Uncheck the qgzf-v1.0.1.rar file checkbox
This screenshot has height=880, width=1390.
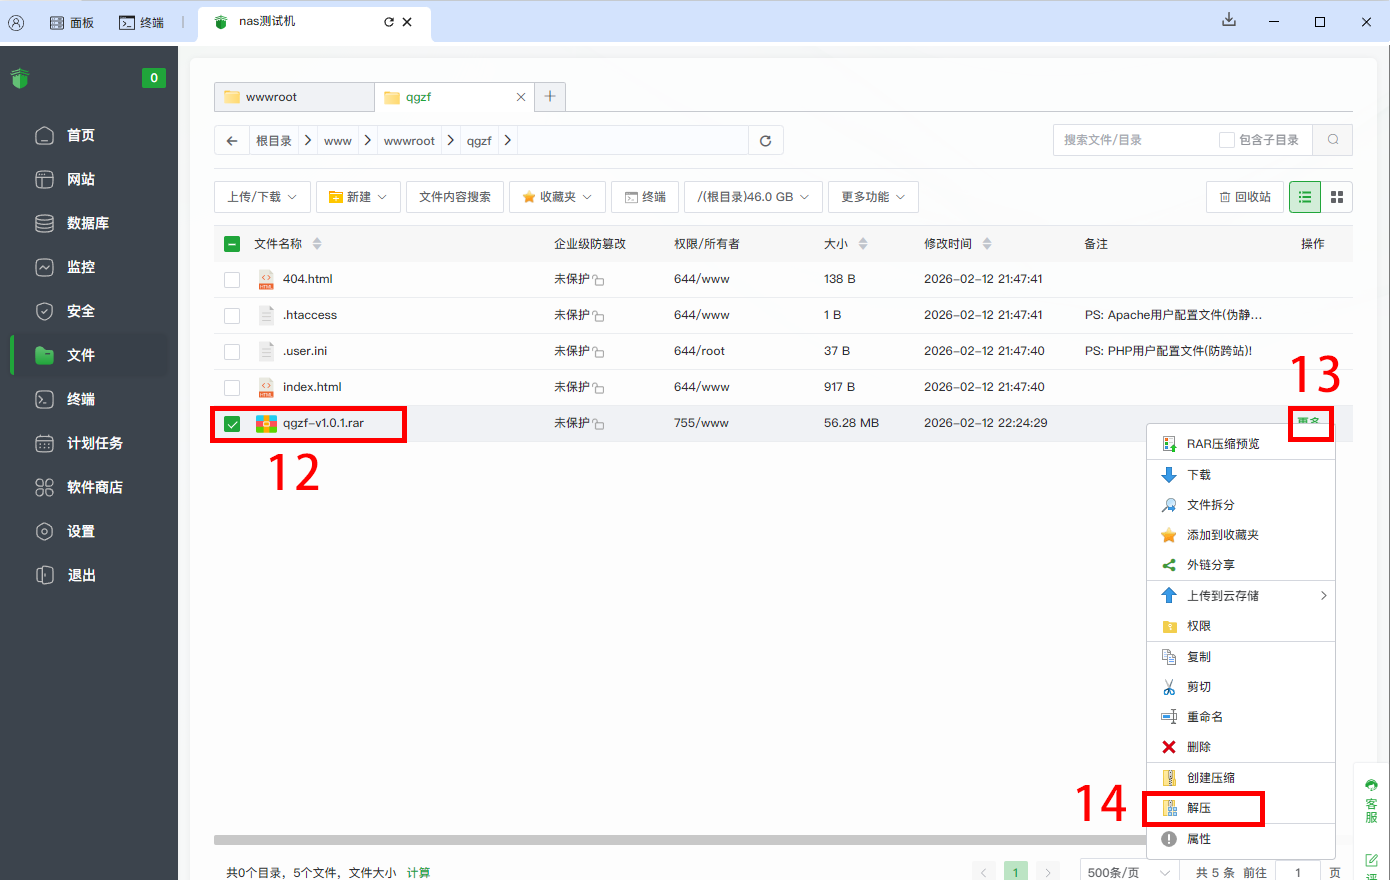coord(232,424)
